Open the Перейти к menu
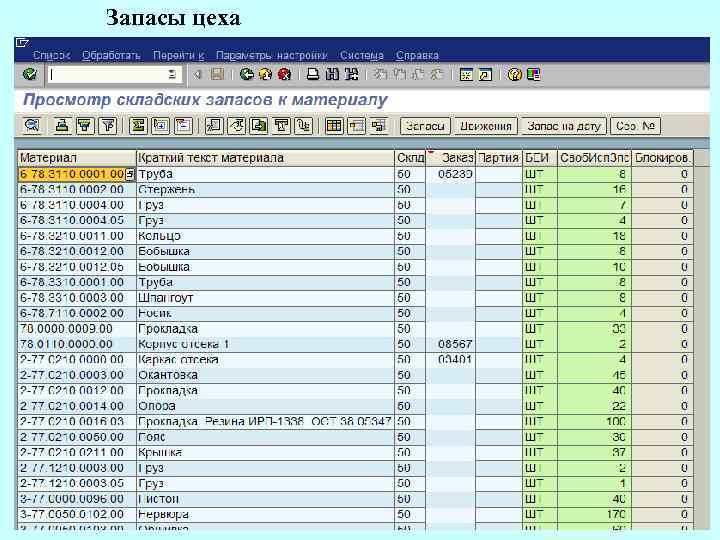Screen dimensions: 720x540 click(x=178, y=56)
